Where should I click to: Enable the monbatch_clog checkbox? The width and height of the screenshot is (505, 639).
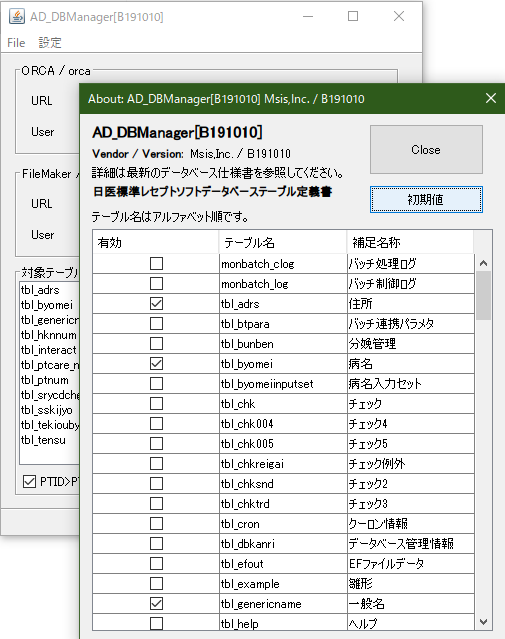[x=157, y=264]
